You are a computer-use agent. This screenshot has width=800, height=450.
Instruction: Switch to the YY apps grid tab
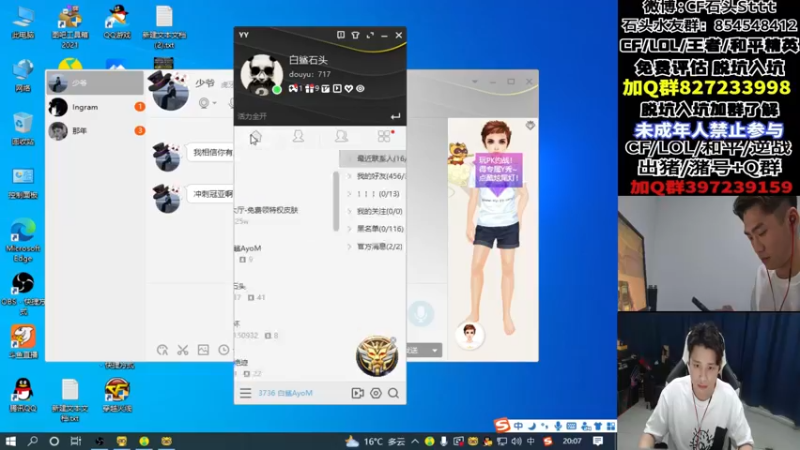click(x=384, y=136)
